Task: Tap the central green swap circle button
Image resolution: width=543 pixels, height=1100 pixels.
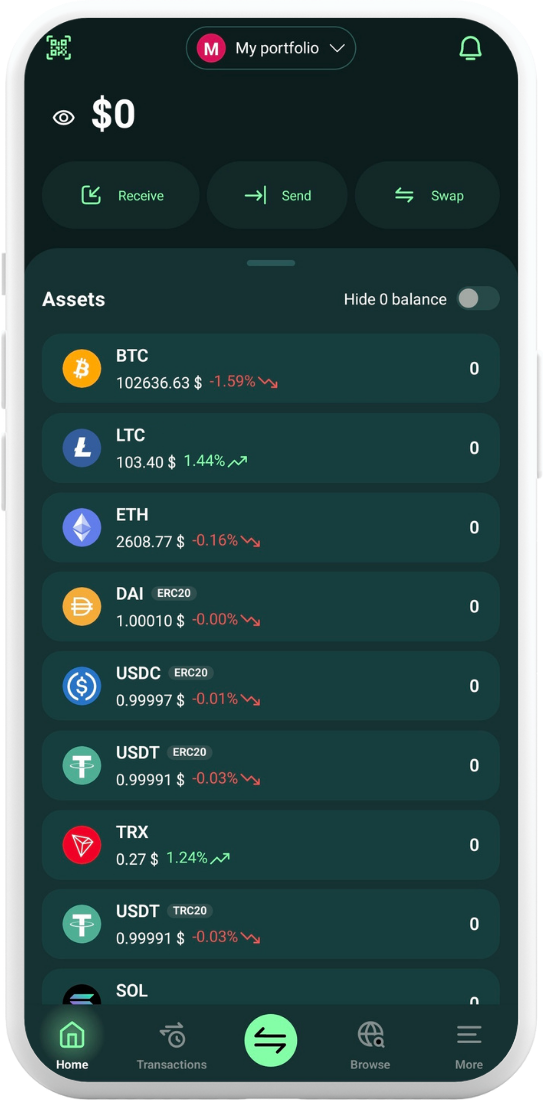Action: click(271, 1041)
